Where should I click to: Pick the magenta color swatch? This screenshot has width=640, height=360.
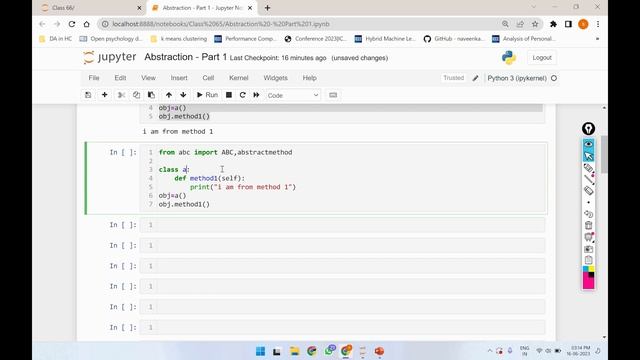[588, 283]
